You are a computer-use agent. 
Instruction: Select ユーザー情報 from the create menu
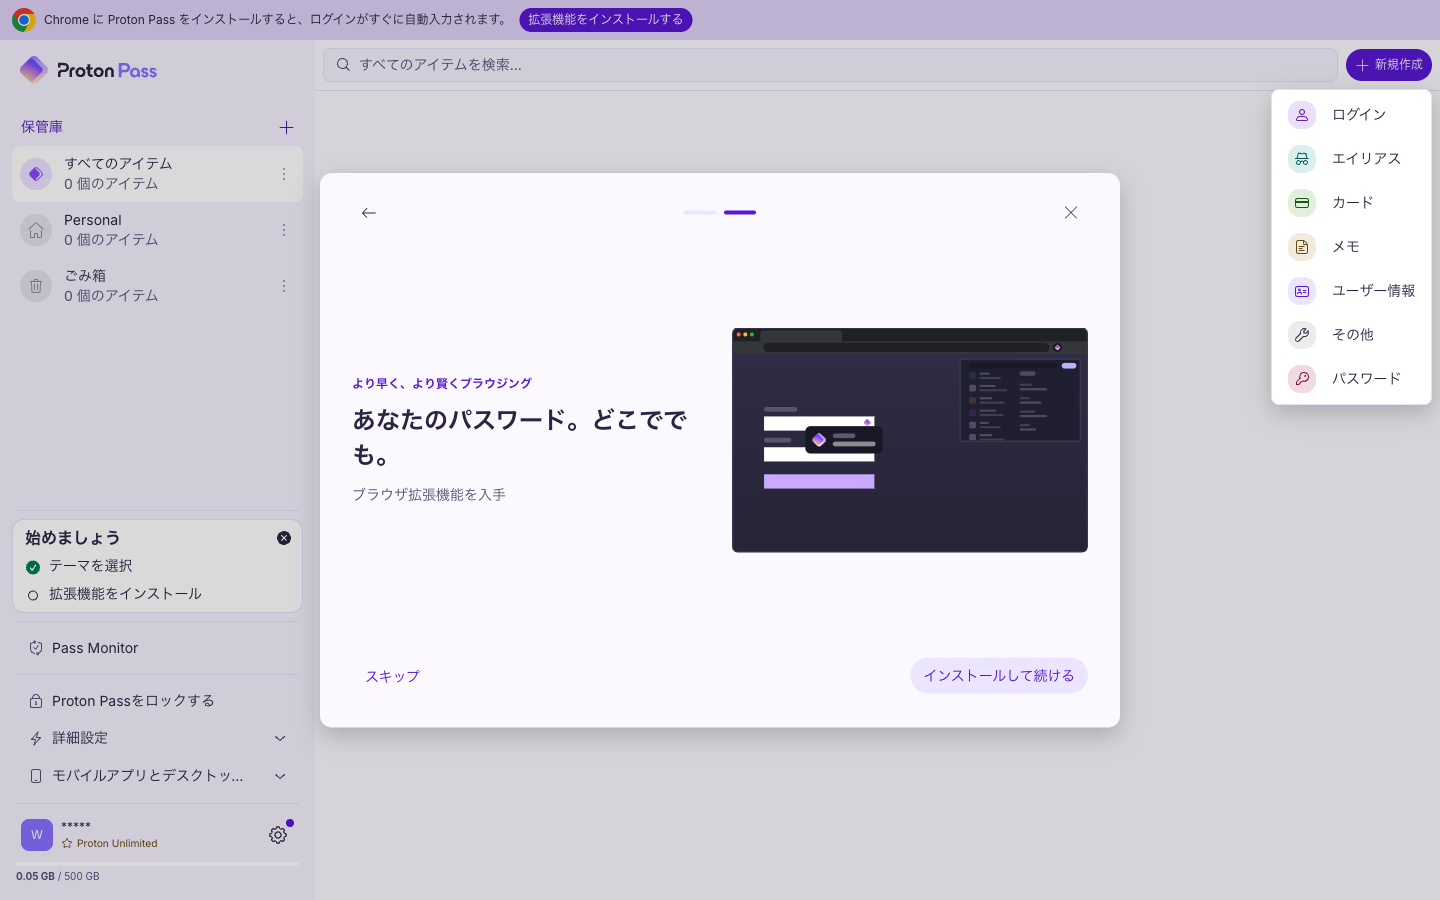click(x=1351, y=291)
